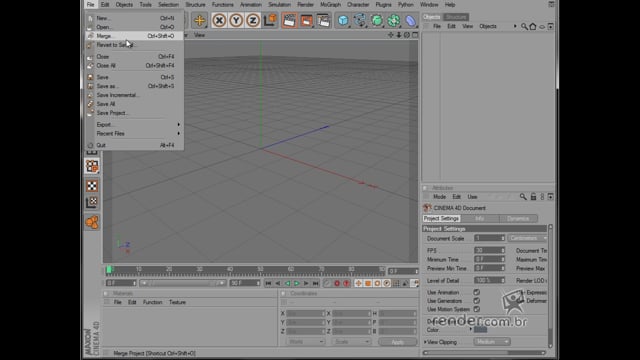Screen dimensions: 640x360
Task: Toggle the viewport layout icon
Action: pyautogui.click(x=415, y=35)
